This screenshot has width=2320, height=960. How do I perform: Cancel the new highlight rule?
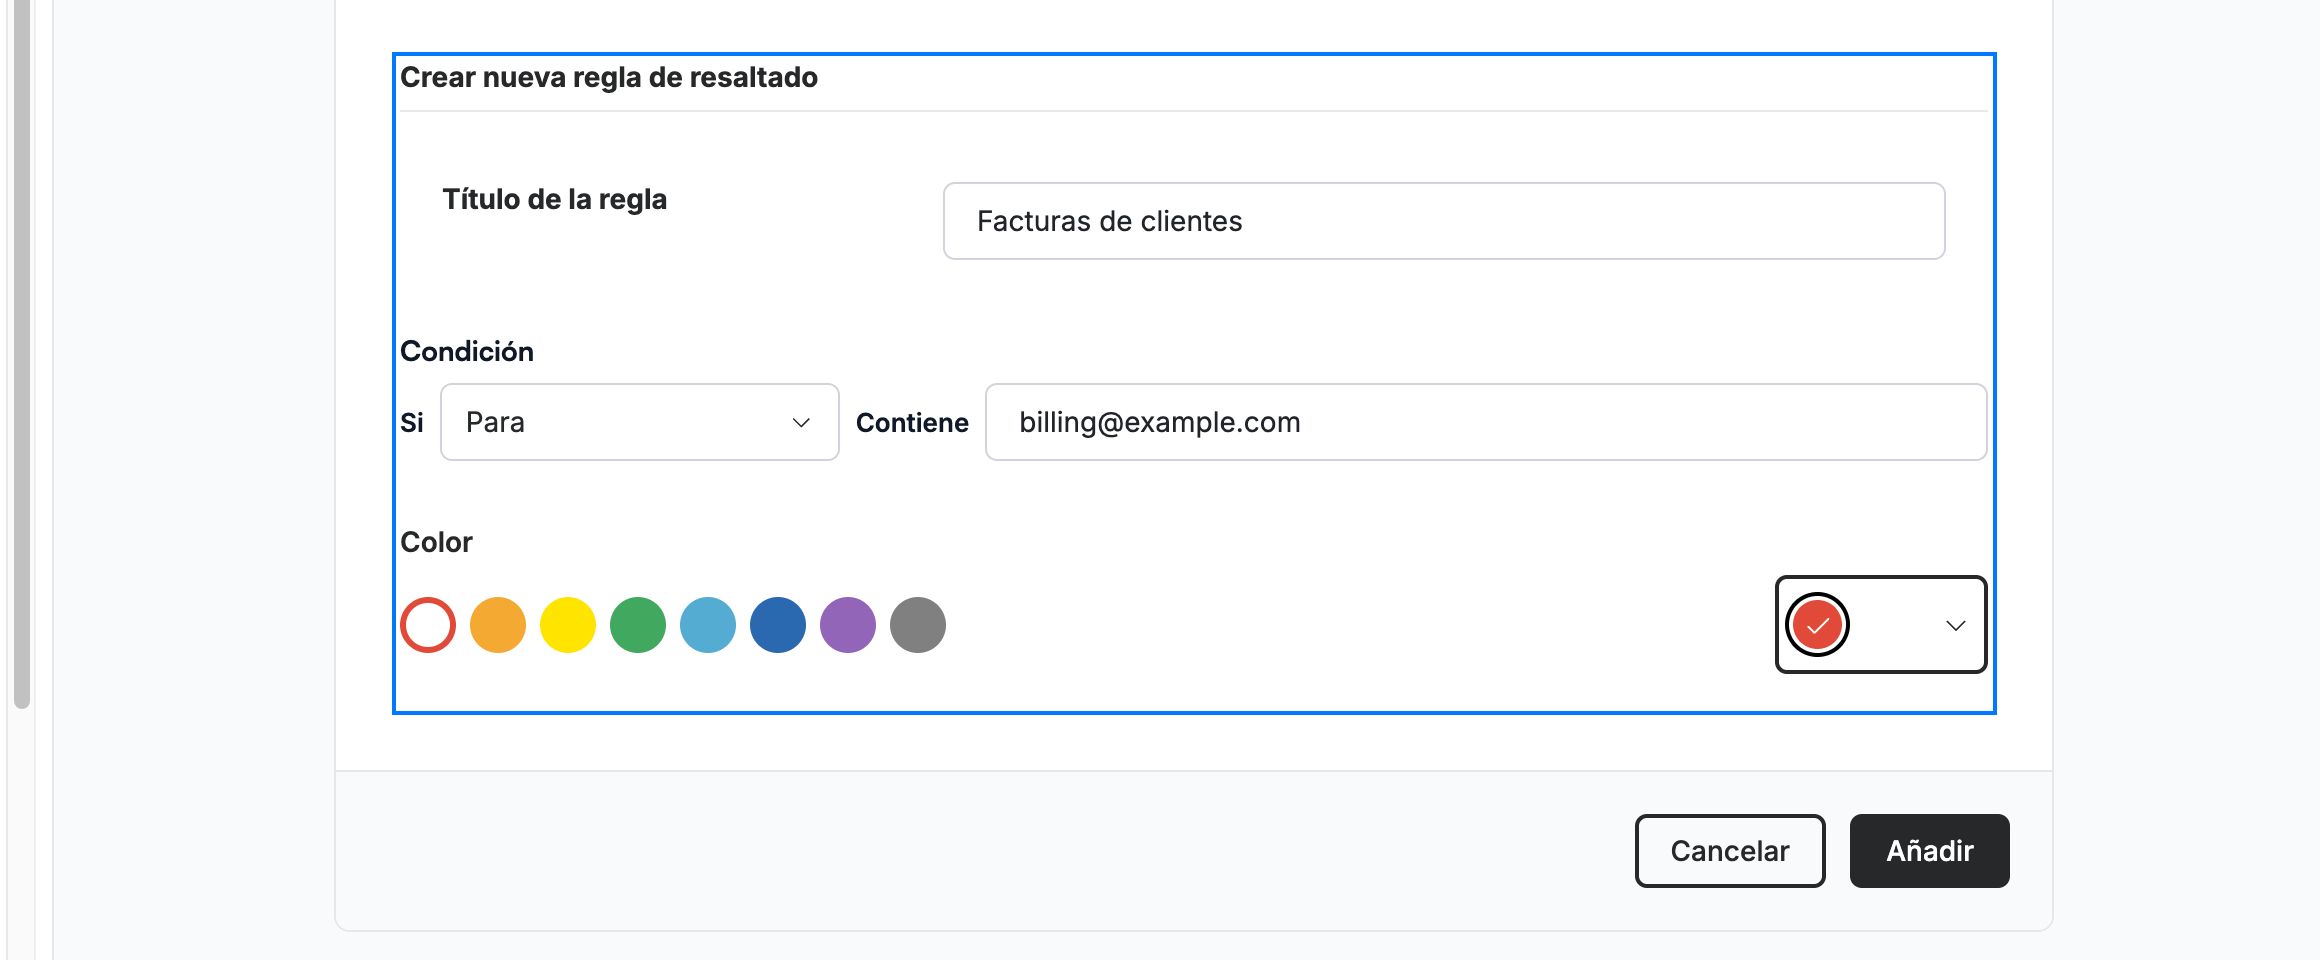coord(1730,851)
